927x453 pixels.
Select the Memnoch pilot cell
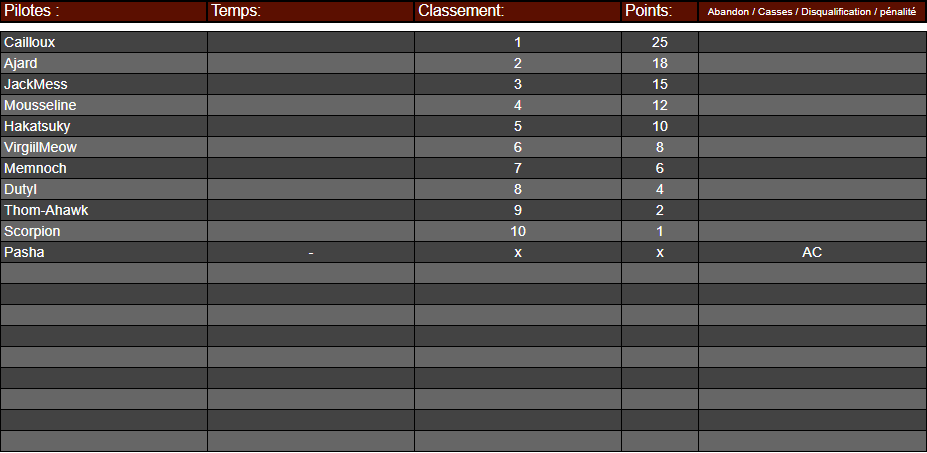(x=103, y=168)
